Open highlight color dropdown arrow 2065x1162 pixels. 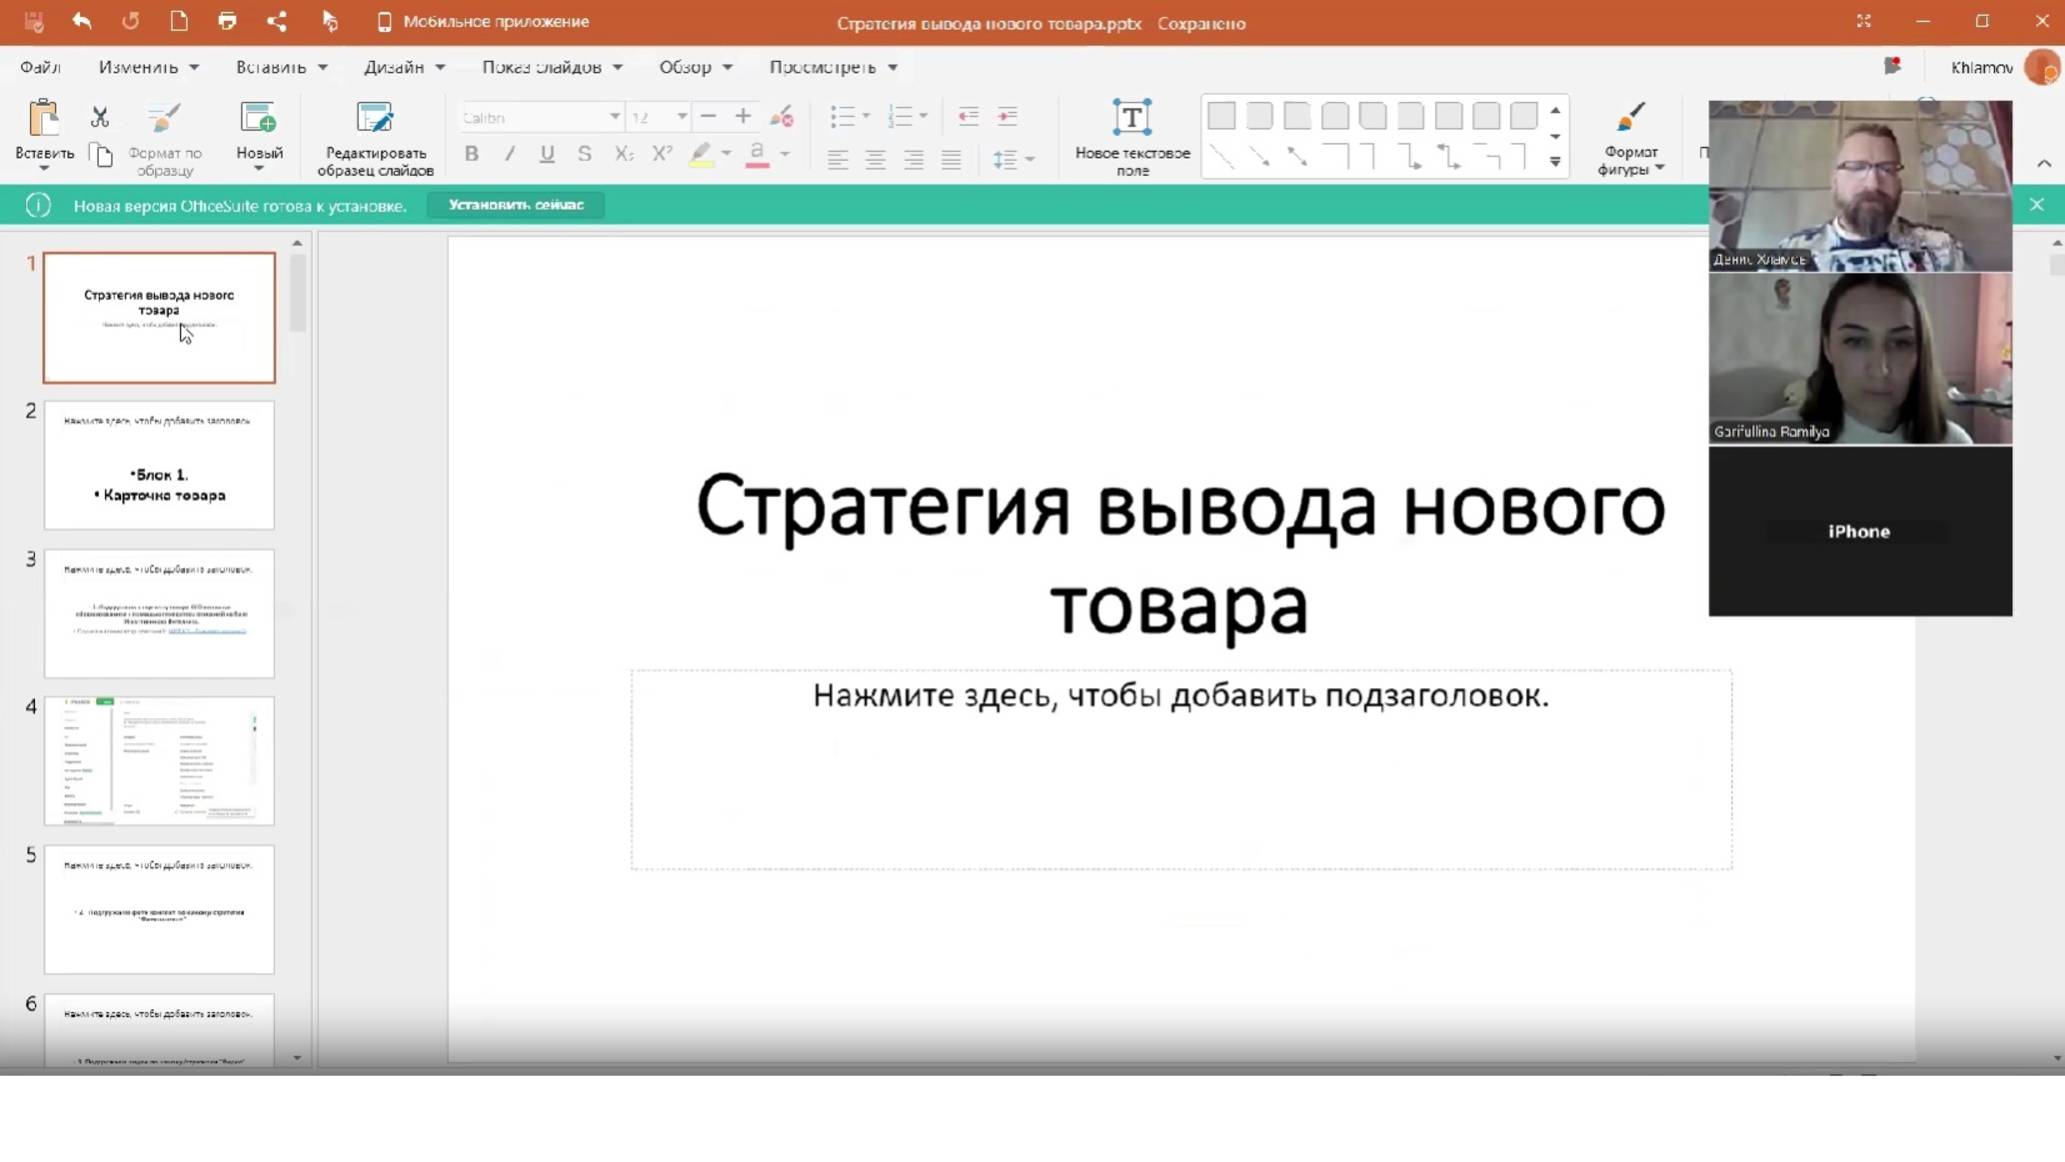pyautogui.click(x=727, y=154)
